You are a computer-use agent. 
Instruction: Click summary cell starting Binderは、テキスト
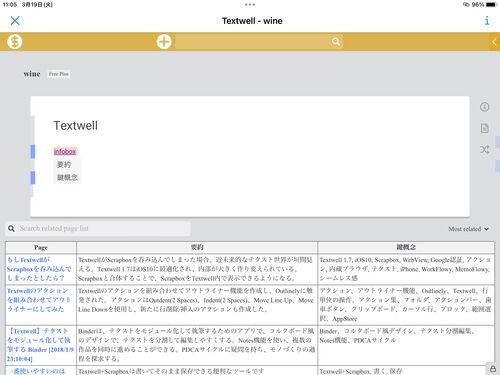[197, 345]
